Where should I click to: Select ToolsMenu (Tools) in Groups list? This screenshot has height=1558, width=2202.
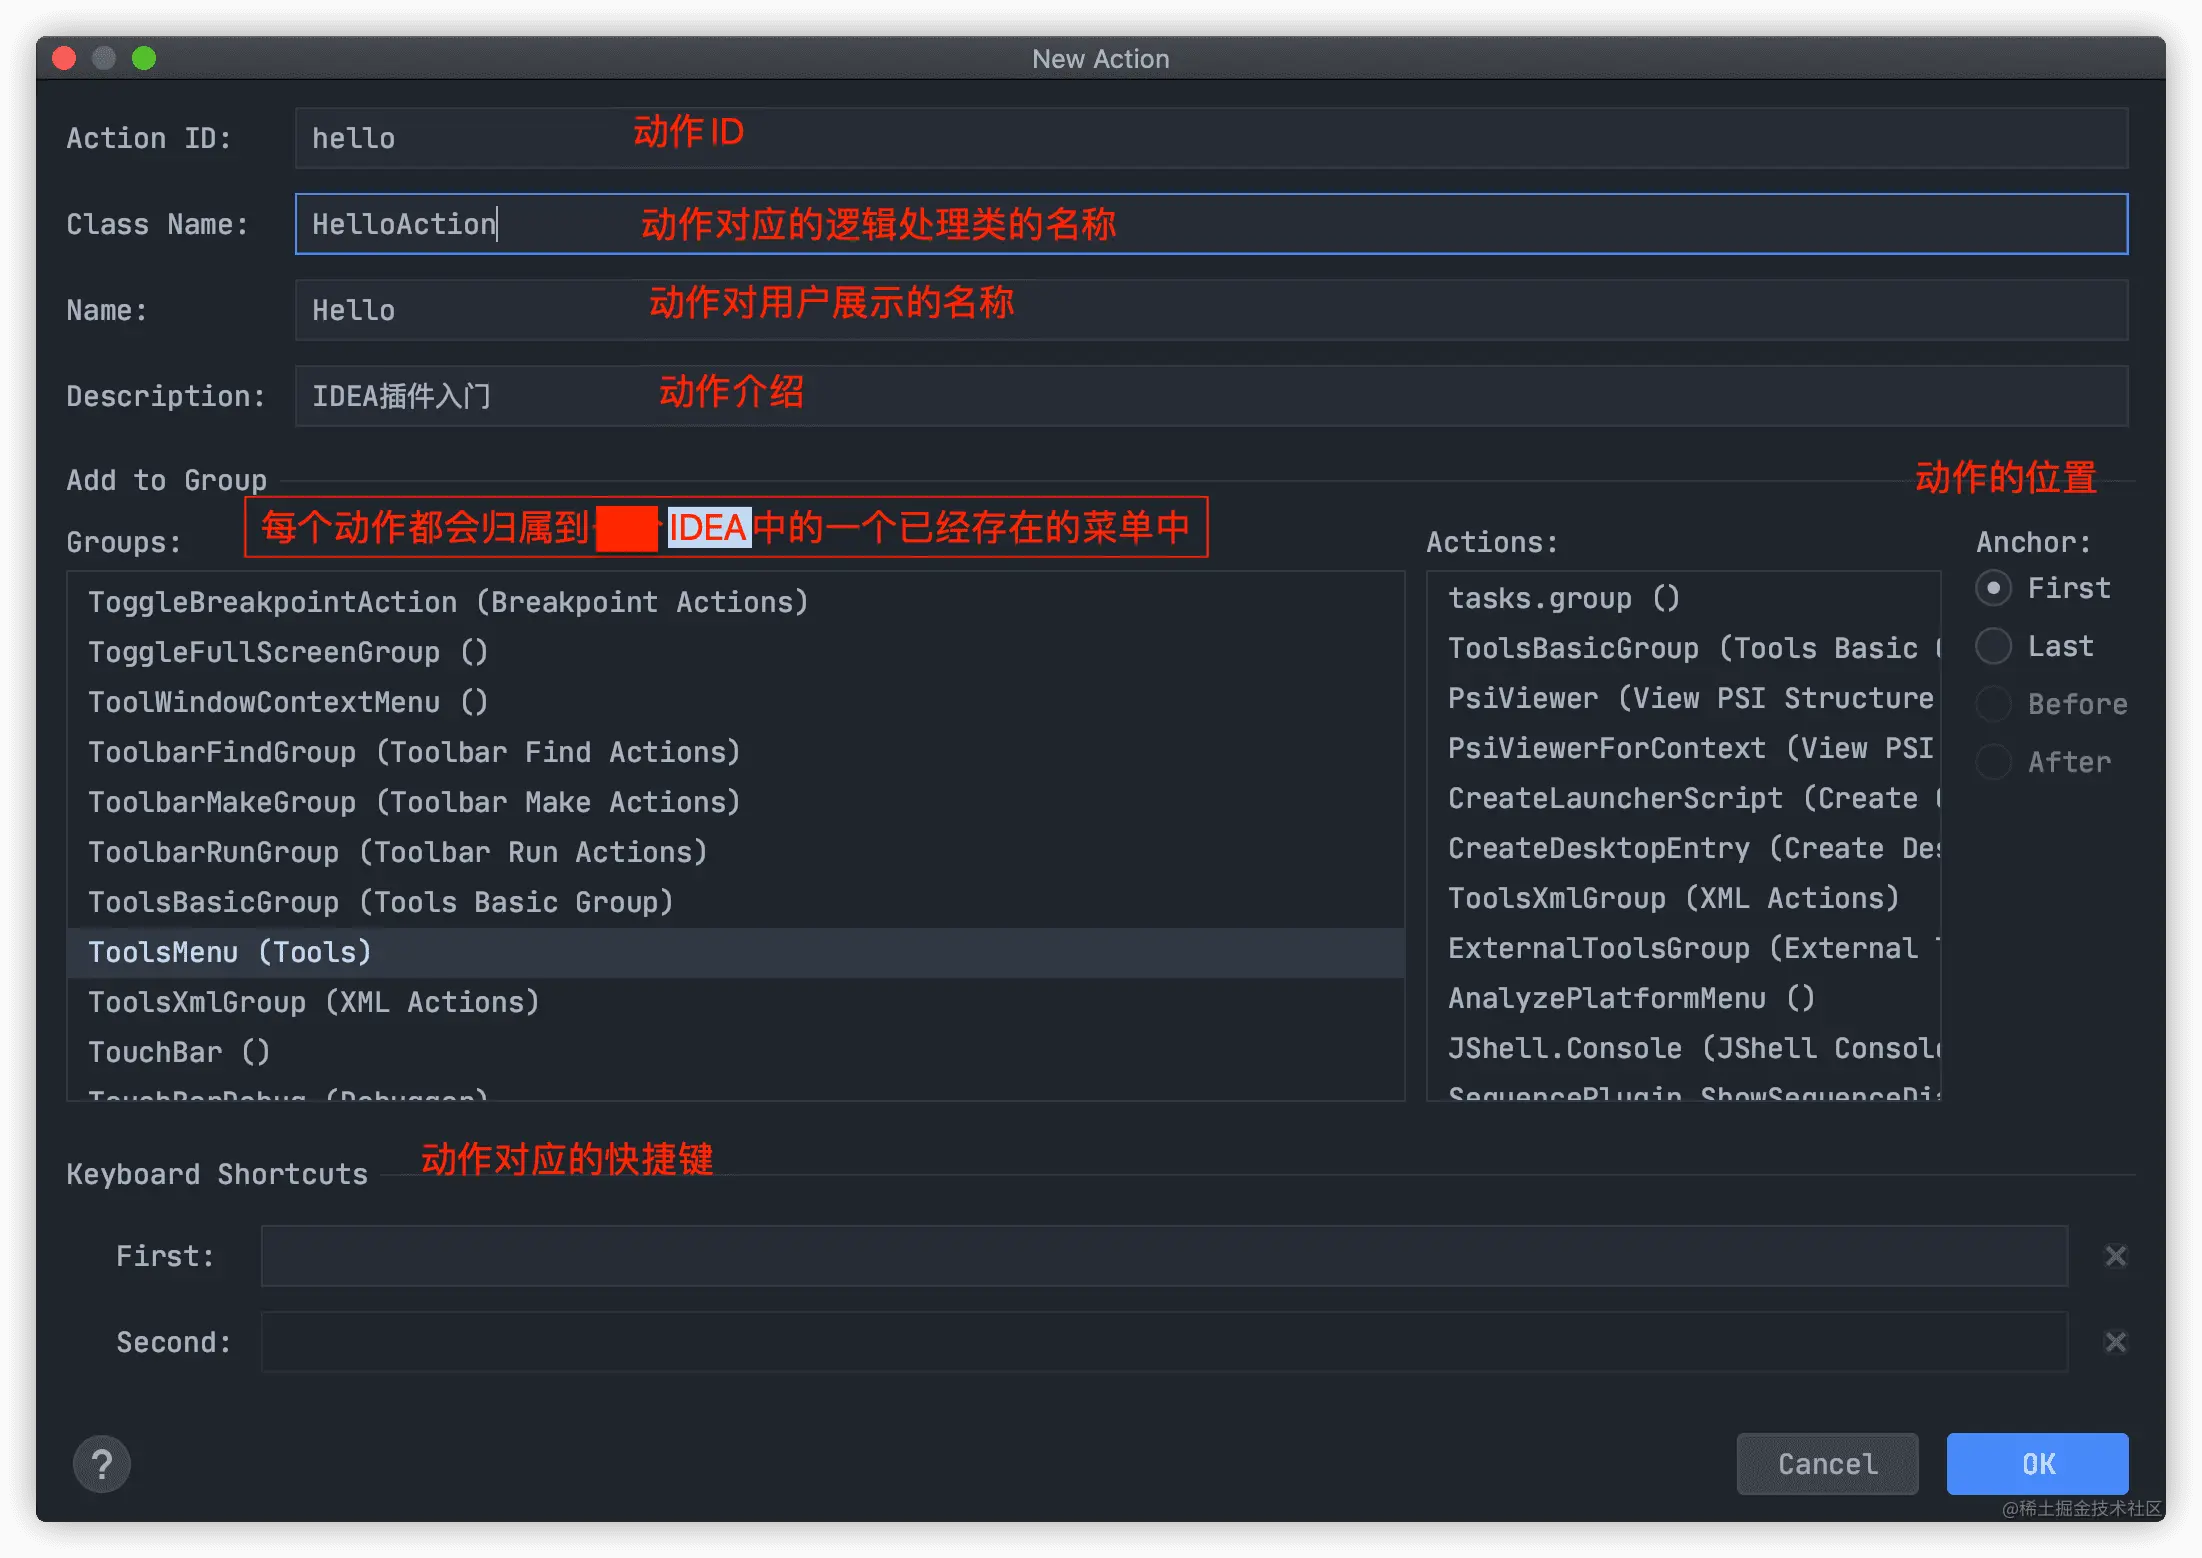(736, 952)
